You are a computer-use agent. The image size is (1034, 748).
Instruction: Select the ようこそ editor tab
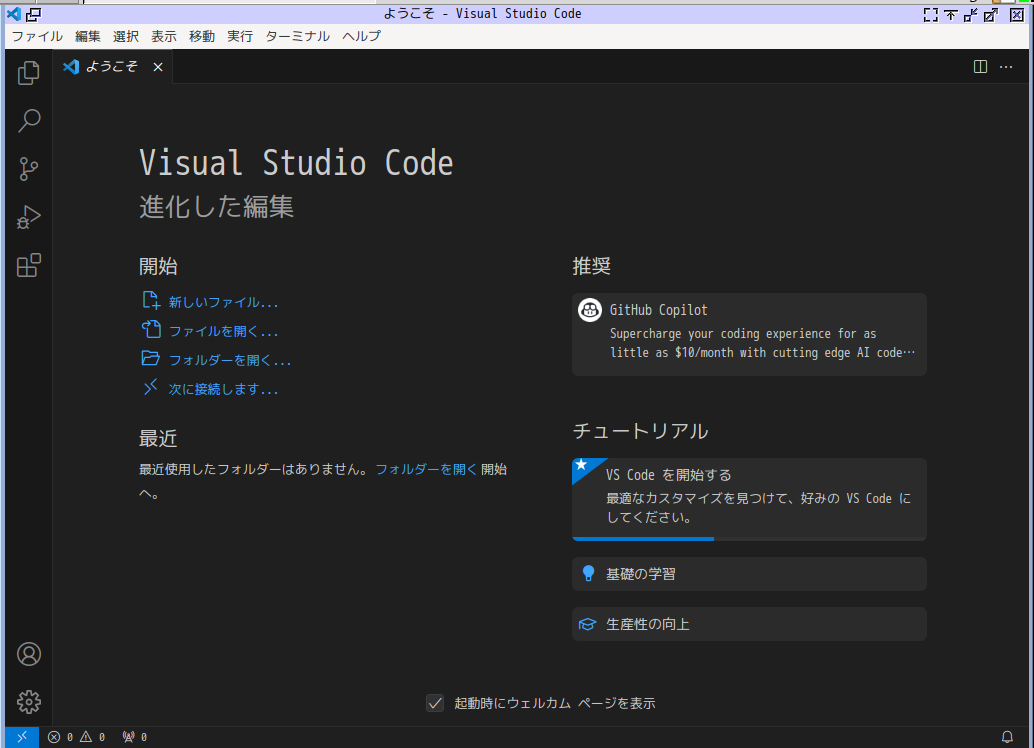(113, 67)
